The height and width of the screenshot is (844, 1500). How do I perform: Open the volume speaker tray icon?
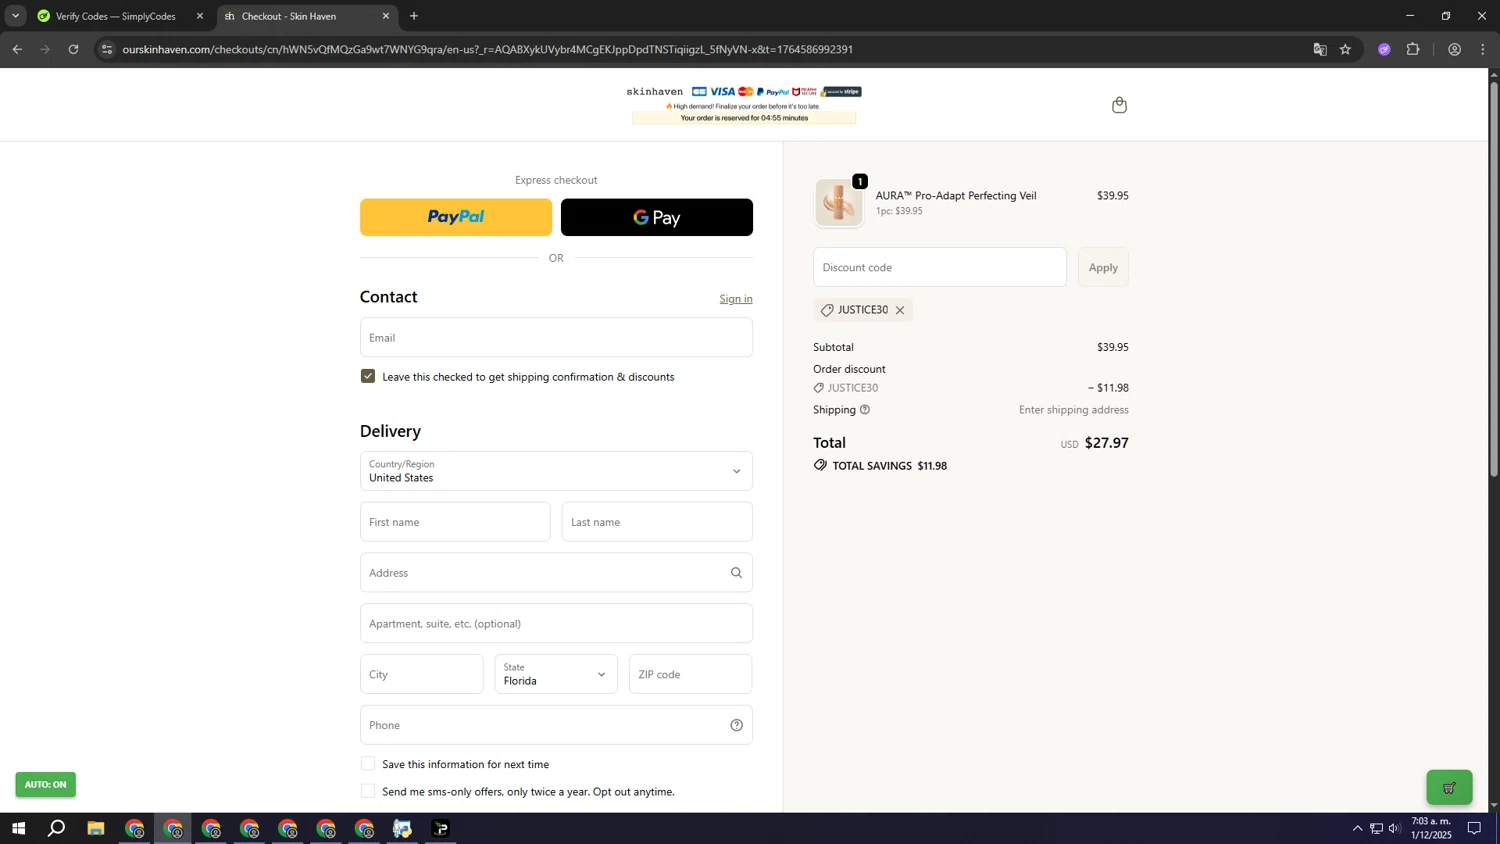click(x=1395, y=829)
